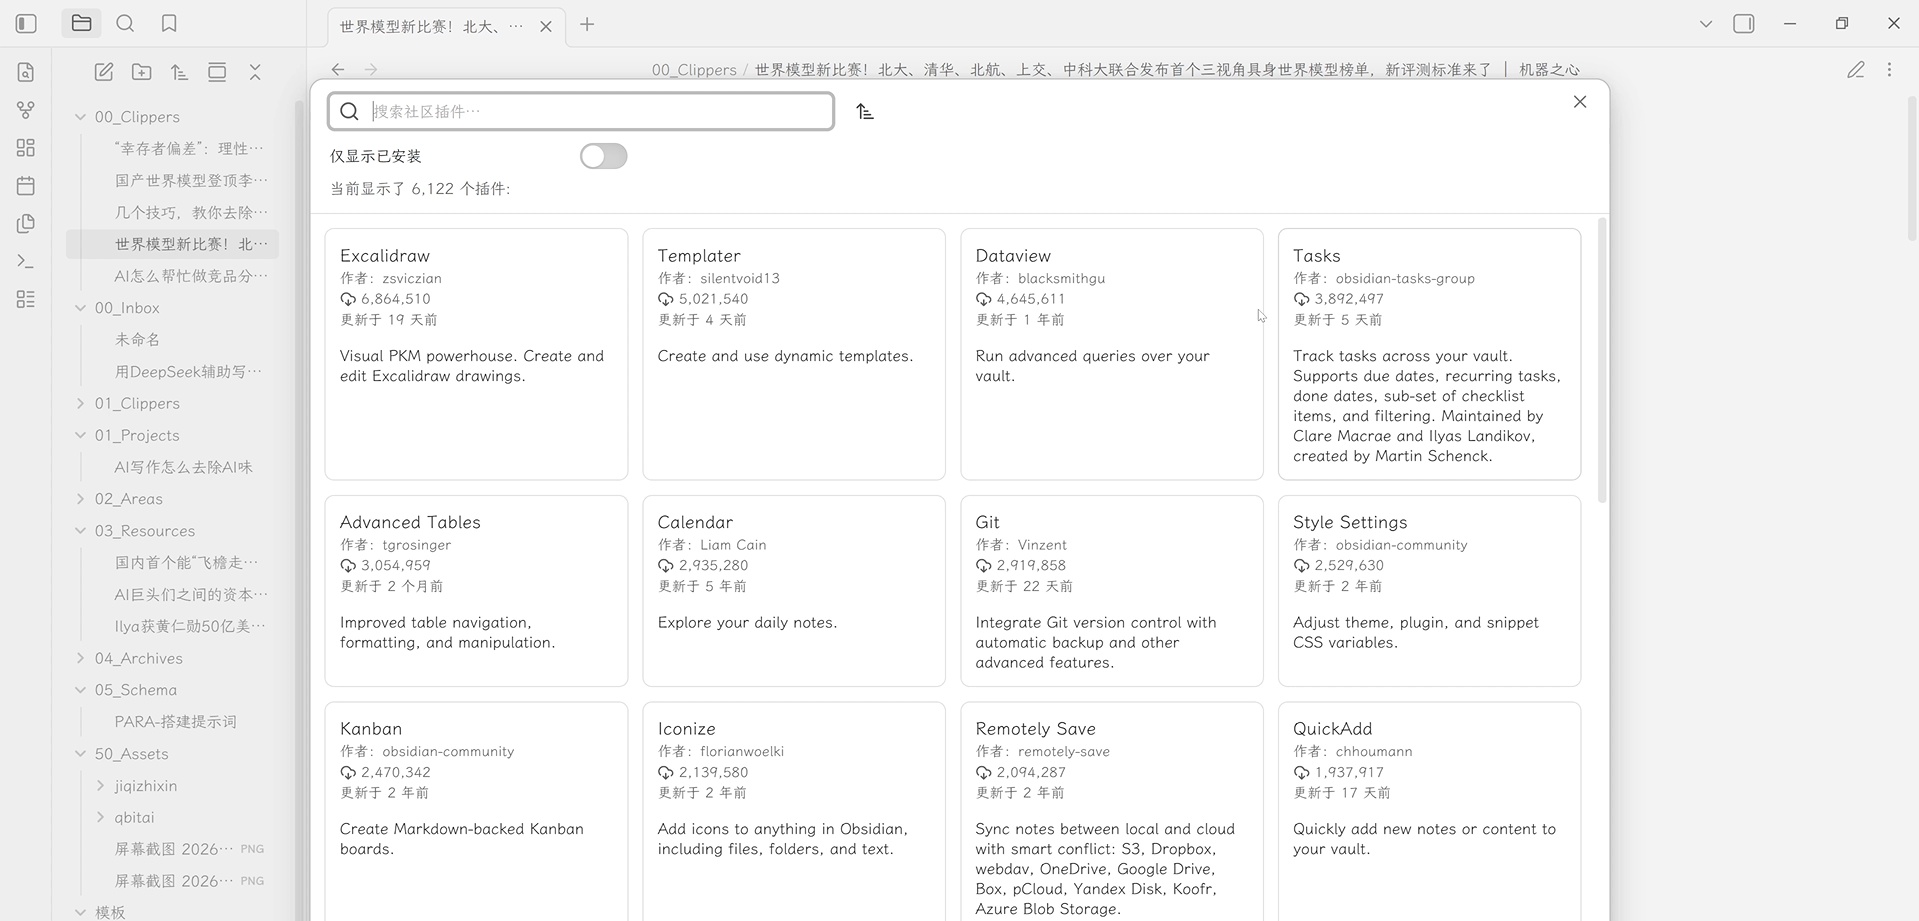
Task: Open the tab list dropdown arrow
Action: point(1706,24)
